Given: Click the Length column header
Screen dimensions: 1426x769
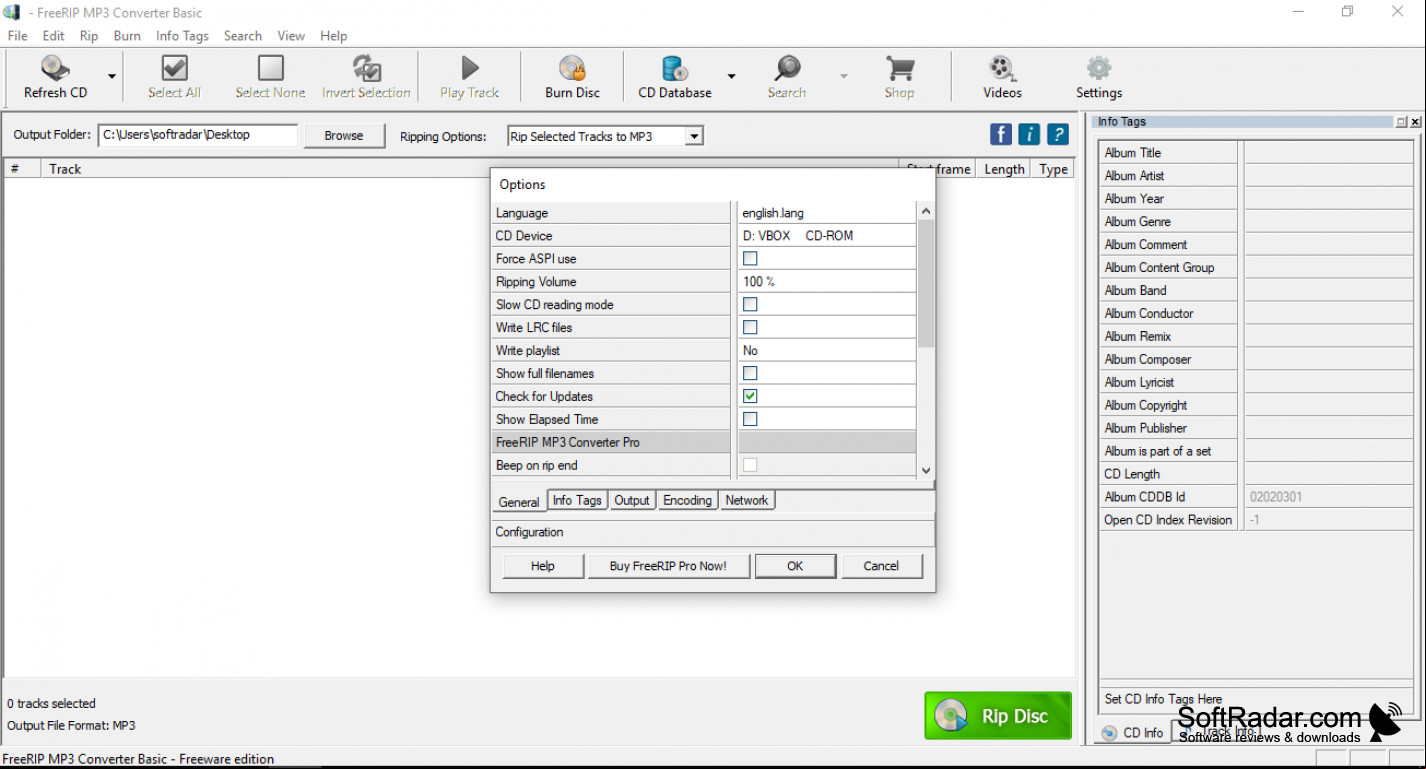Looking at the screenshot, I should [1004, 169].
